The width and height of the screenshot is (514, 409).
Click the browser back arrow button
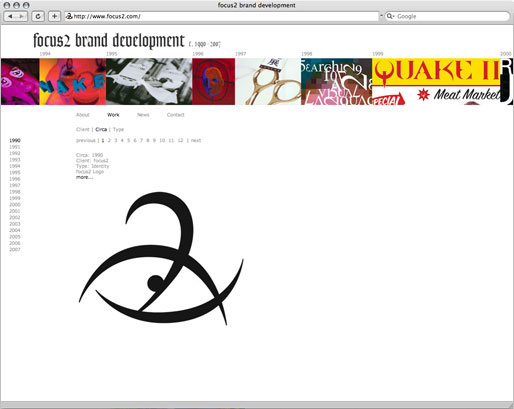(x=10, y=16)
